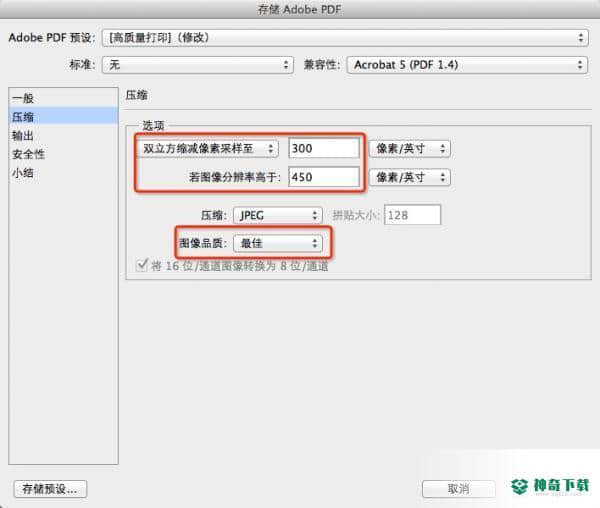Open the 压缩 JPEG dropdown
Image resolution: width=600 pixels, height=508 pixels.
click(x=278, y=215)
